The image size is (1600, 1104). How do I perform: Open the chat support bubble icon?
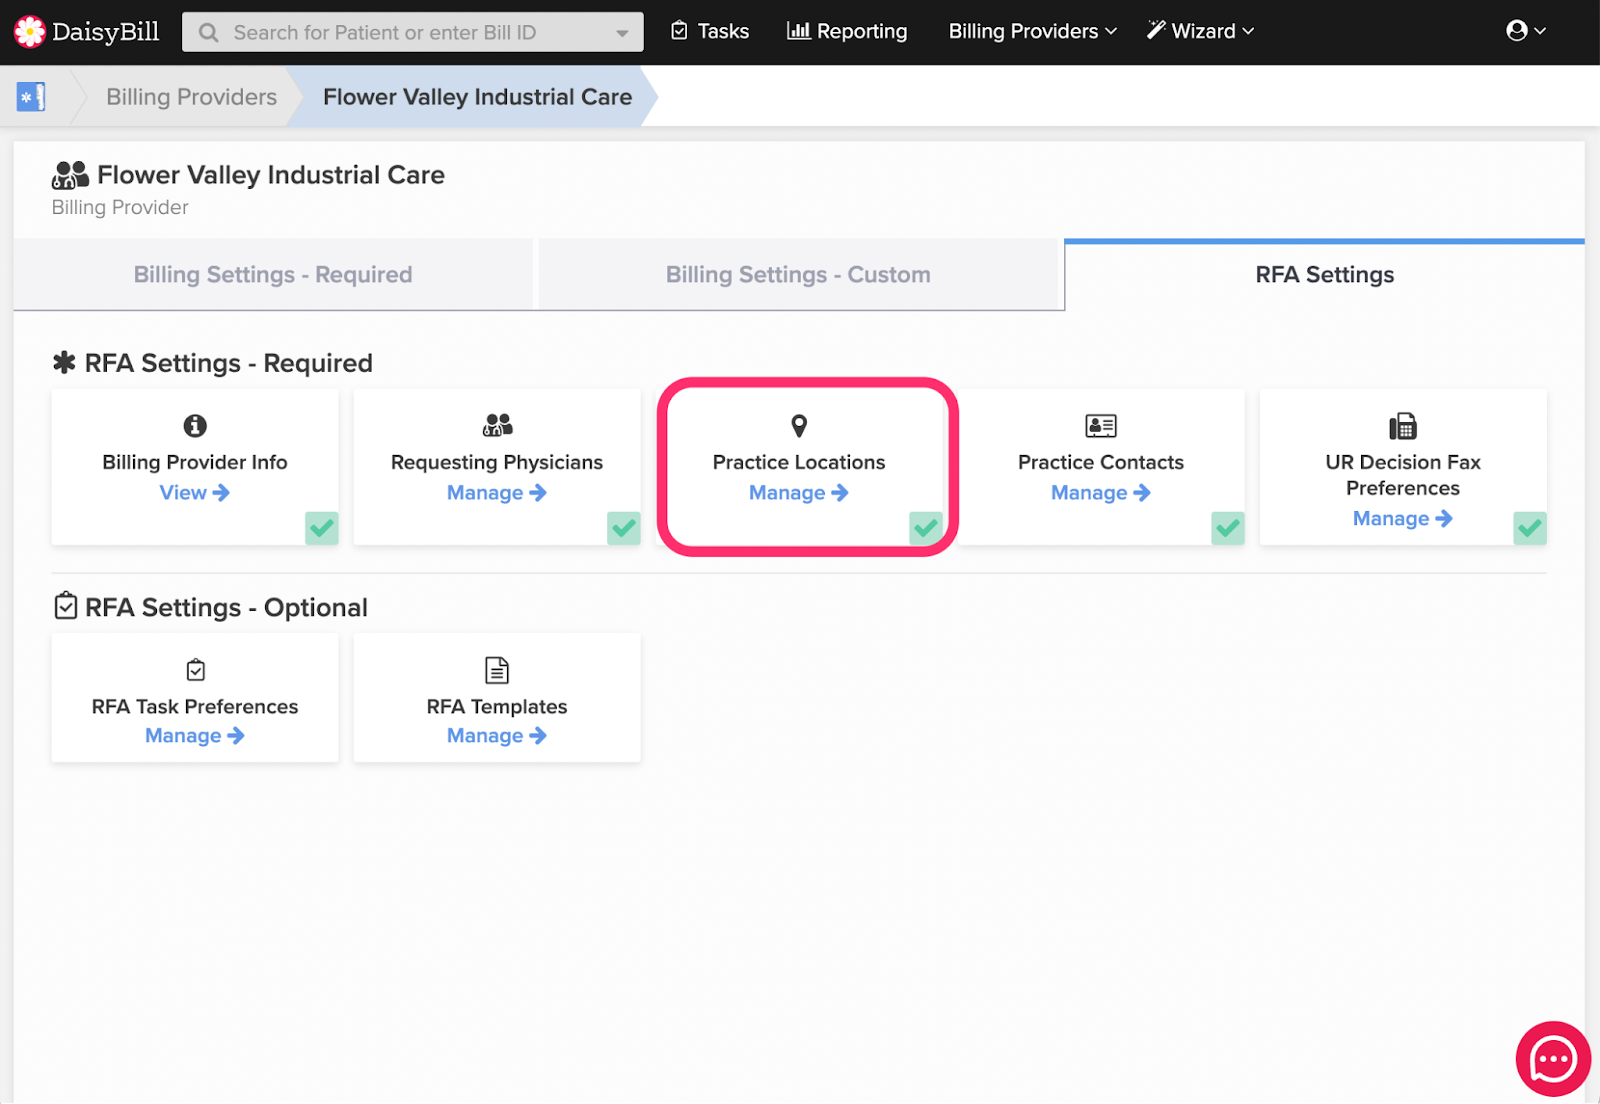click(1553, 1059)
